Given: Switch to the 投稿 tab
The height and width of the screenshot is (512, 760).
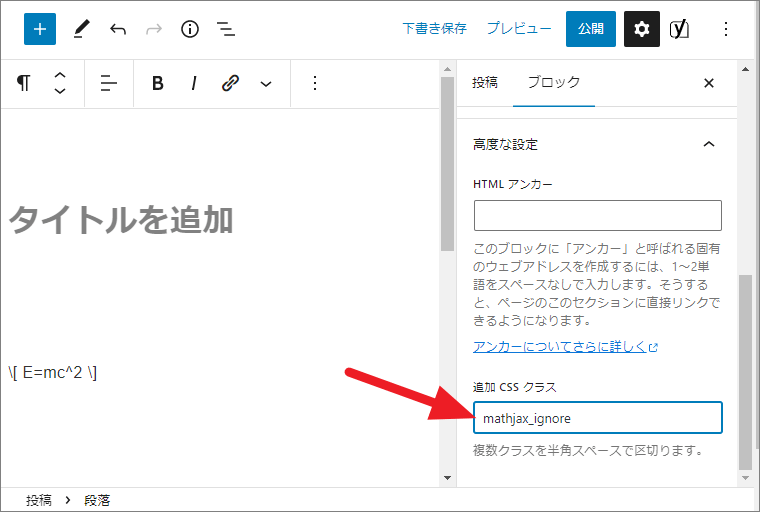Looking at the screenshot, I should point(485,83).
